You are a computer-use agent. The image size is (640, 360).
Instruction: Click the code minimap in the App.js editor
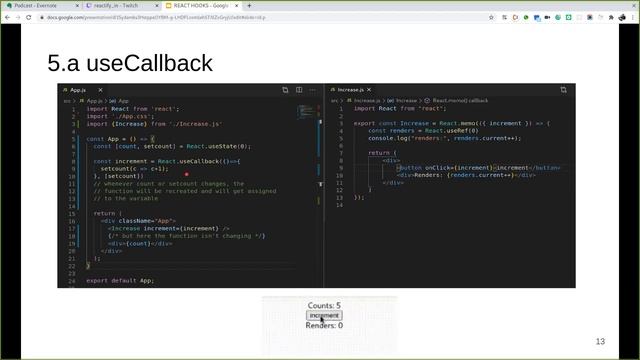[305, 112]
